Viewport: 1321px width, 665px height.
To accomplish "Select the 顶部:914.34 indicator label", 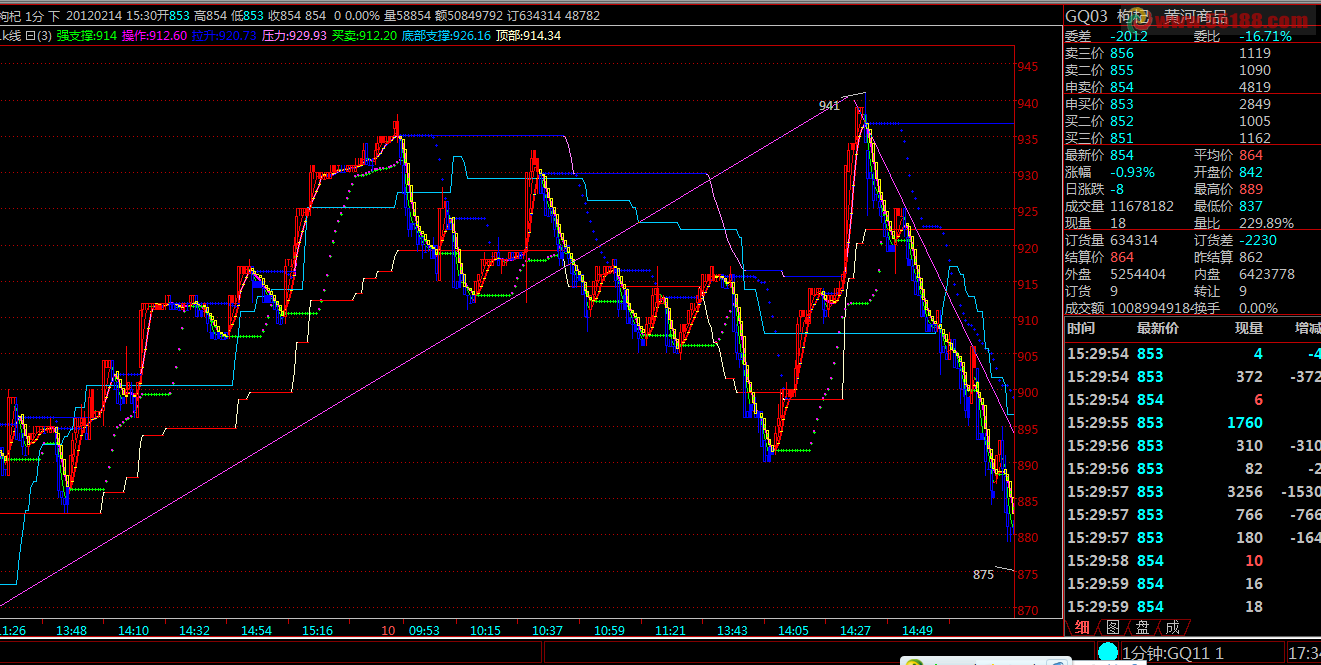I will point(528,36).
